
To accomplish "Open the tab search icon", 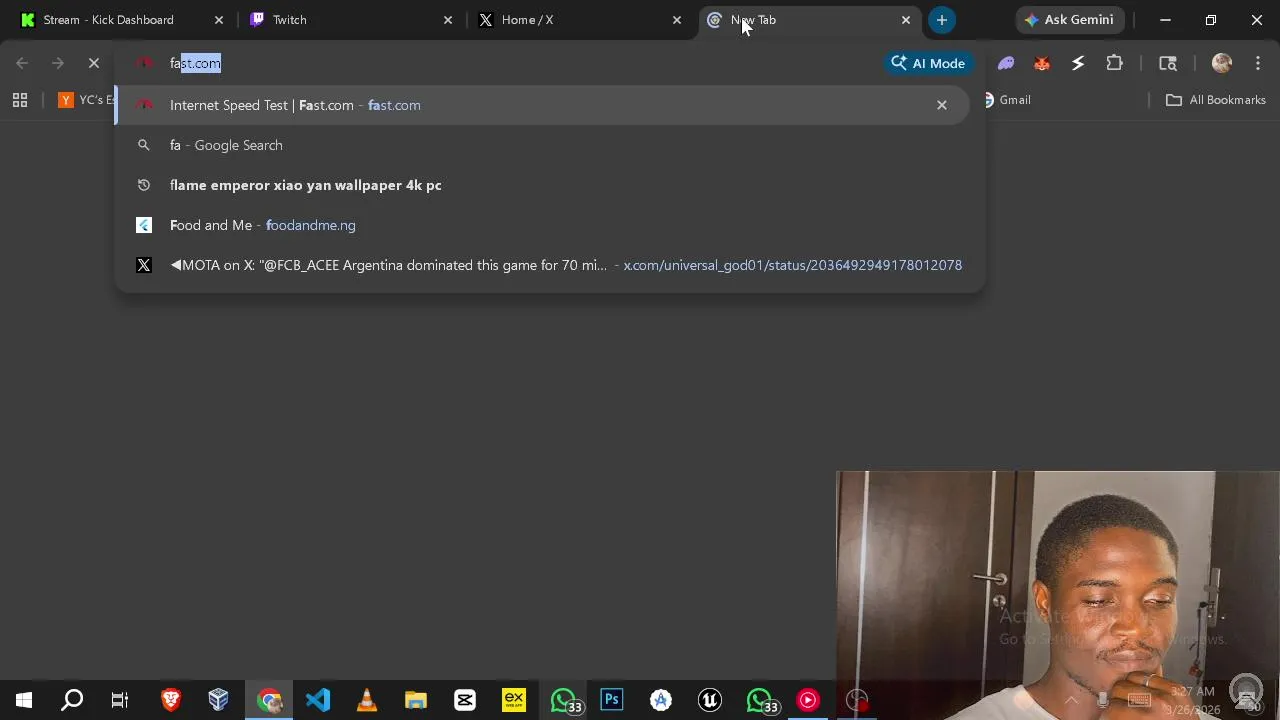I will 1168,63.
